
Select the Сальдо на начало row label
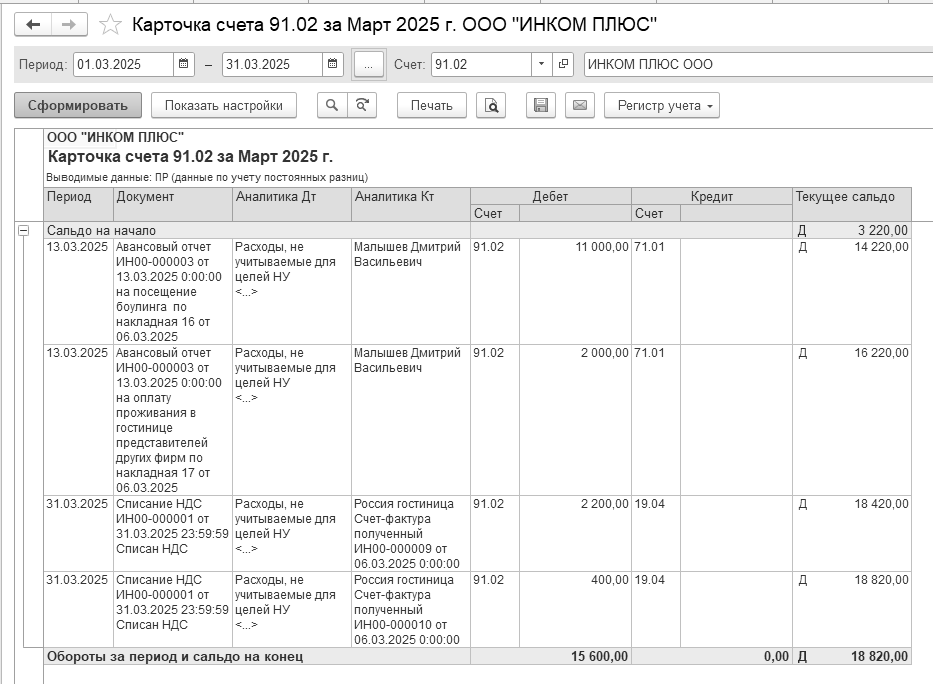click(101, 230)
